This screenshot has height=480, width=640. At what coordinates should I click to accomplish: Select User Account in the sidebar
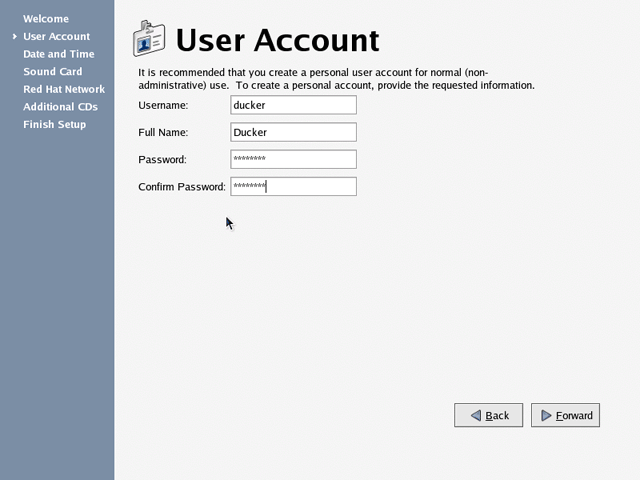56,37
